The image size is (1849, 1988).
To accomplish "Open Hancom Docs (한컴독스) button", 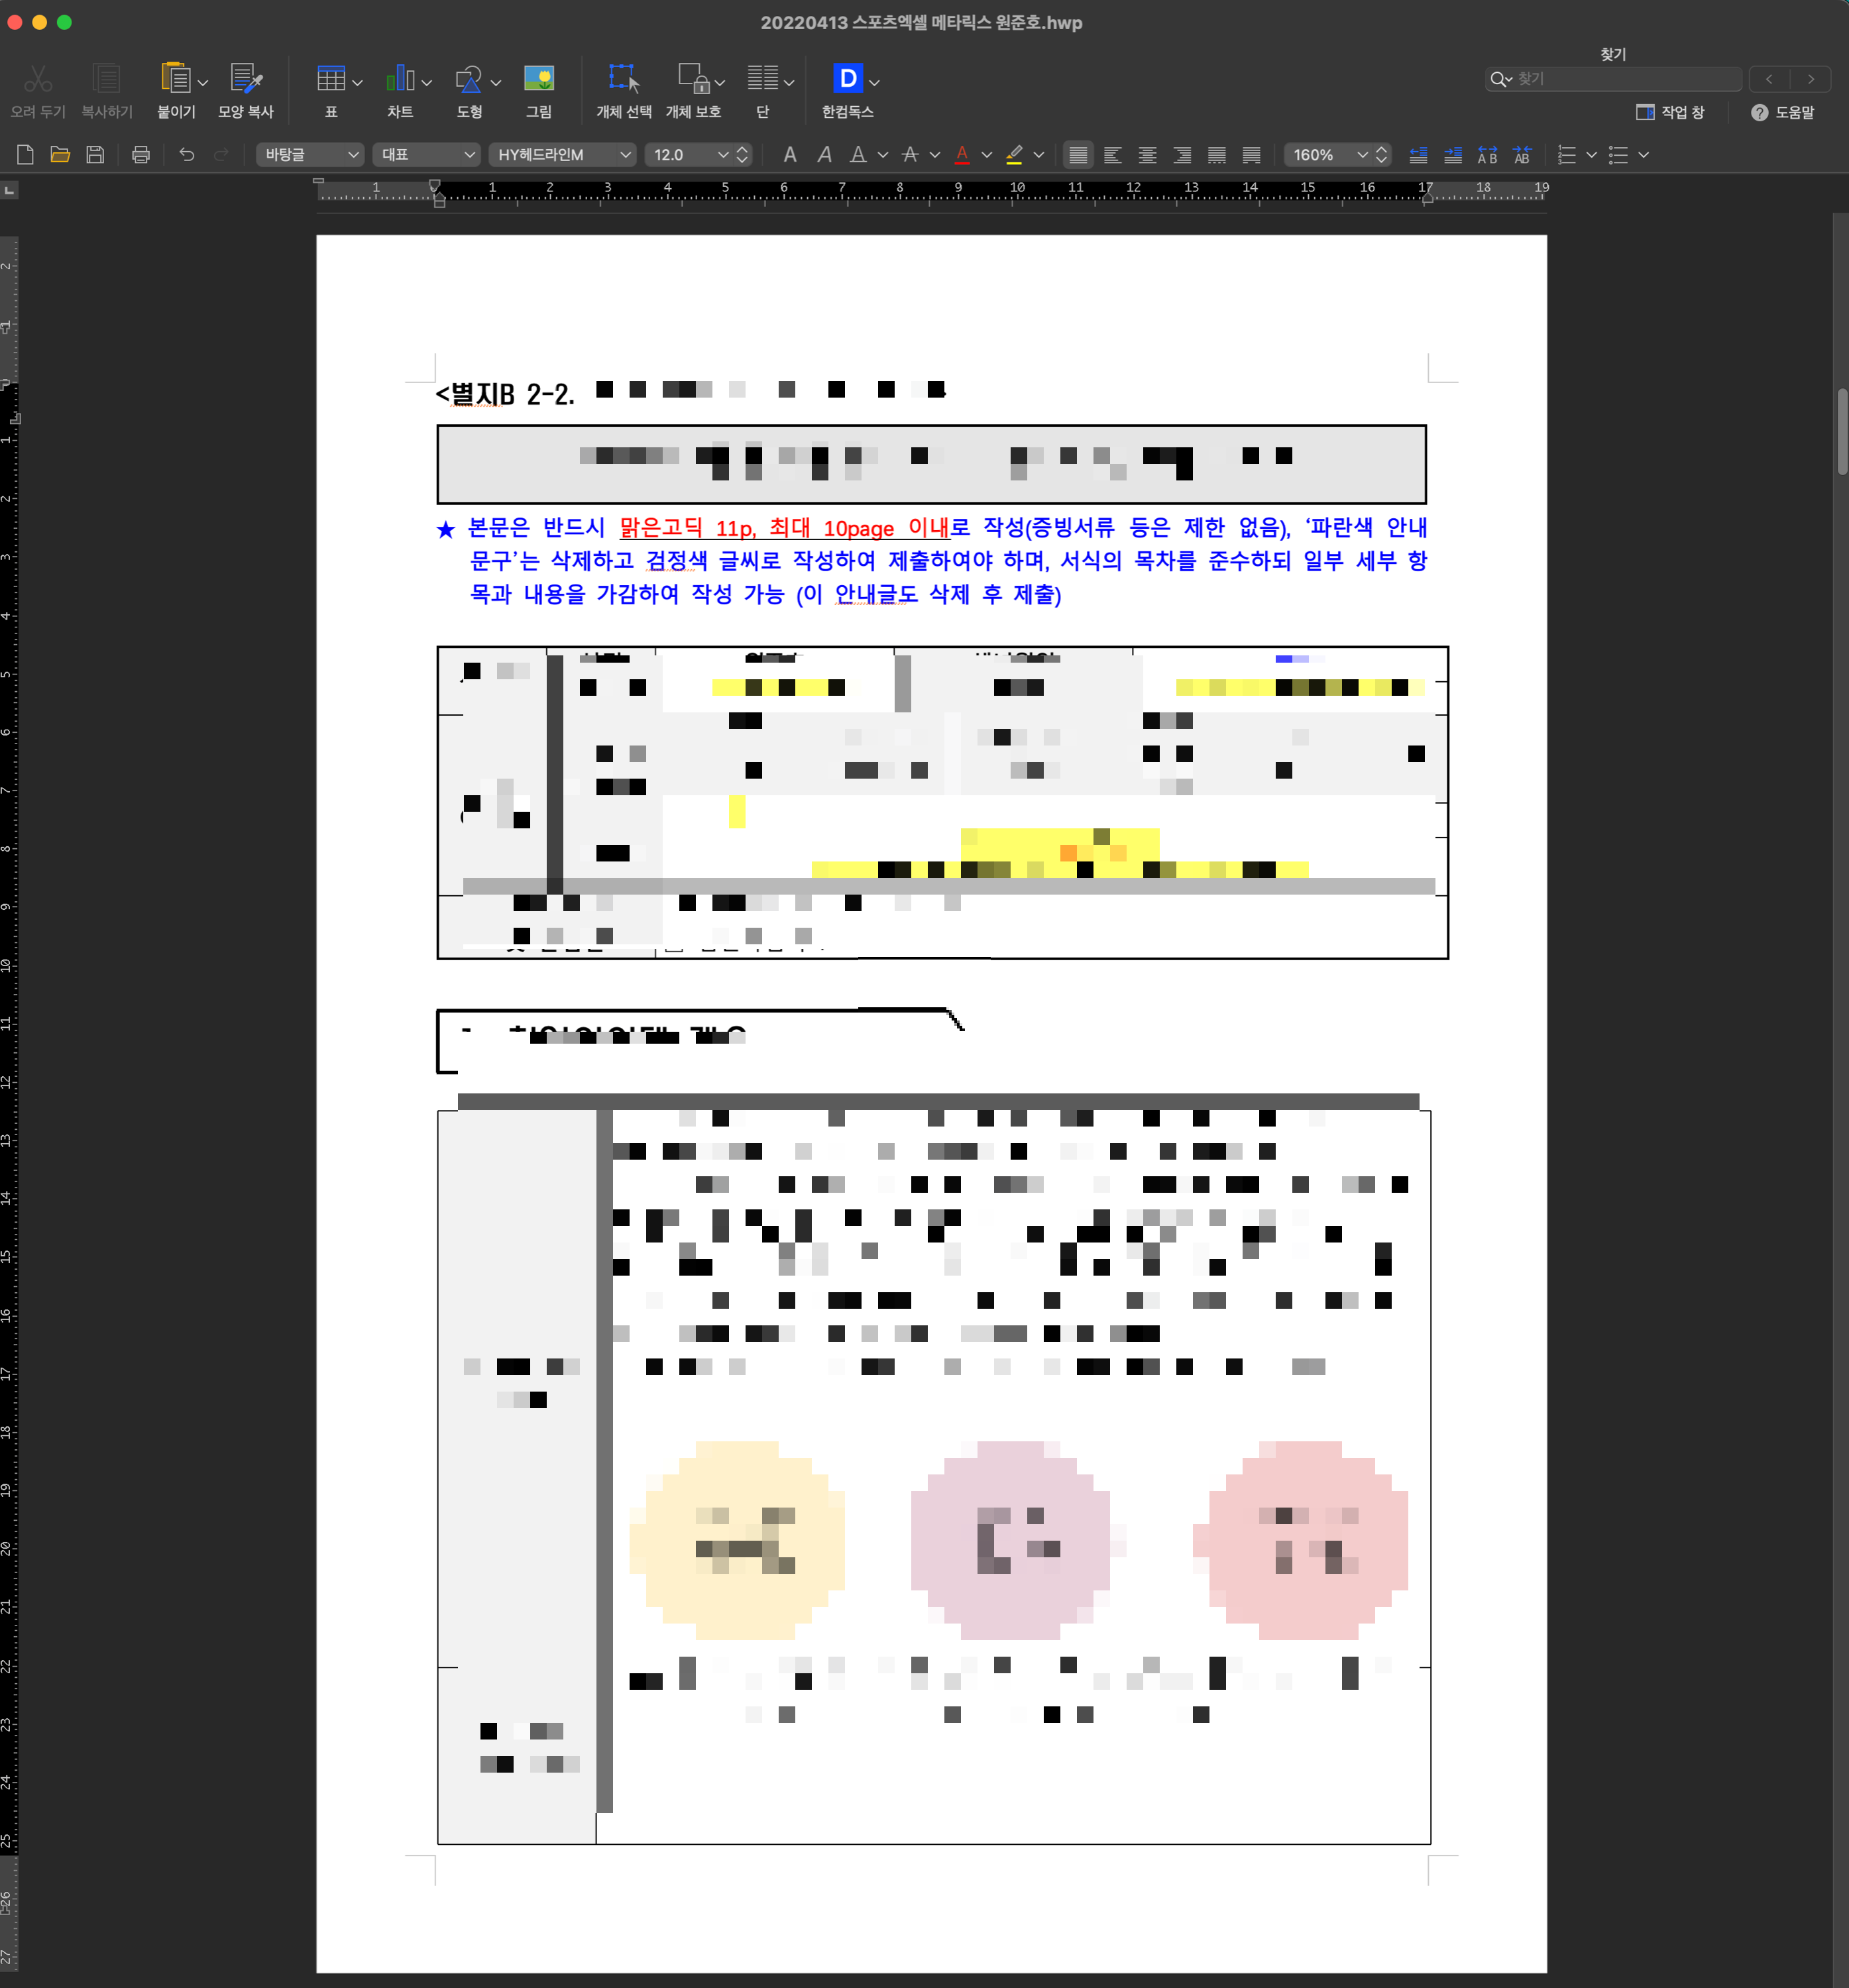I will coord(847,79).
